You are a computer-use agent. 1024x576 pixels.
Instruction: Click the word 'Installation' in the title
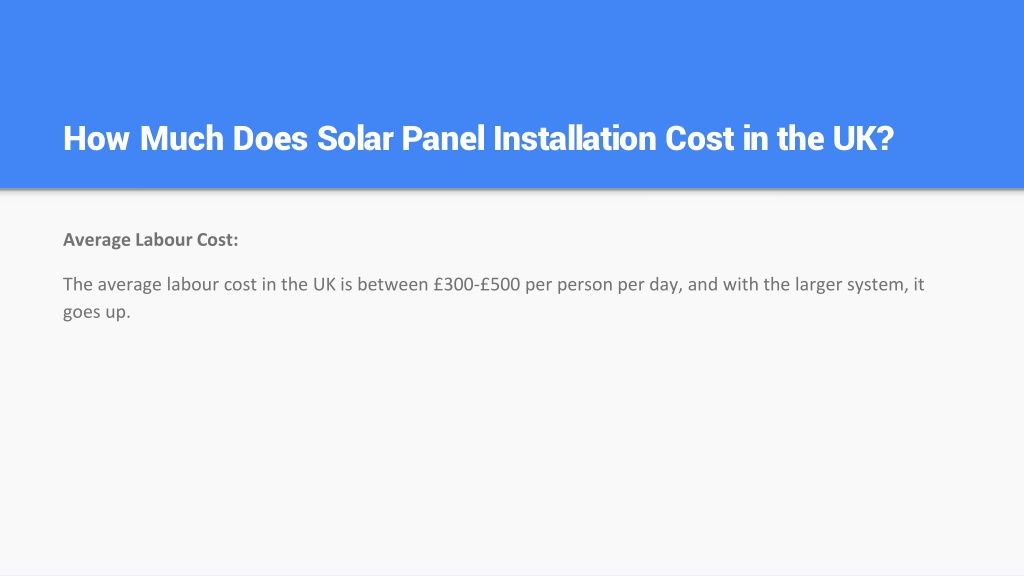[575, 138]
